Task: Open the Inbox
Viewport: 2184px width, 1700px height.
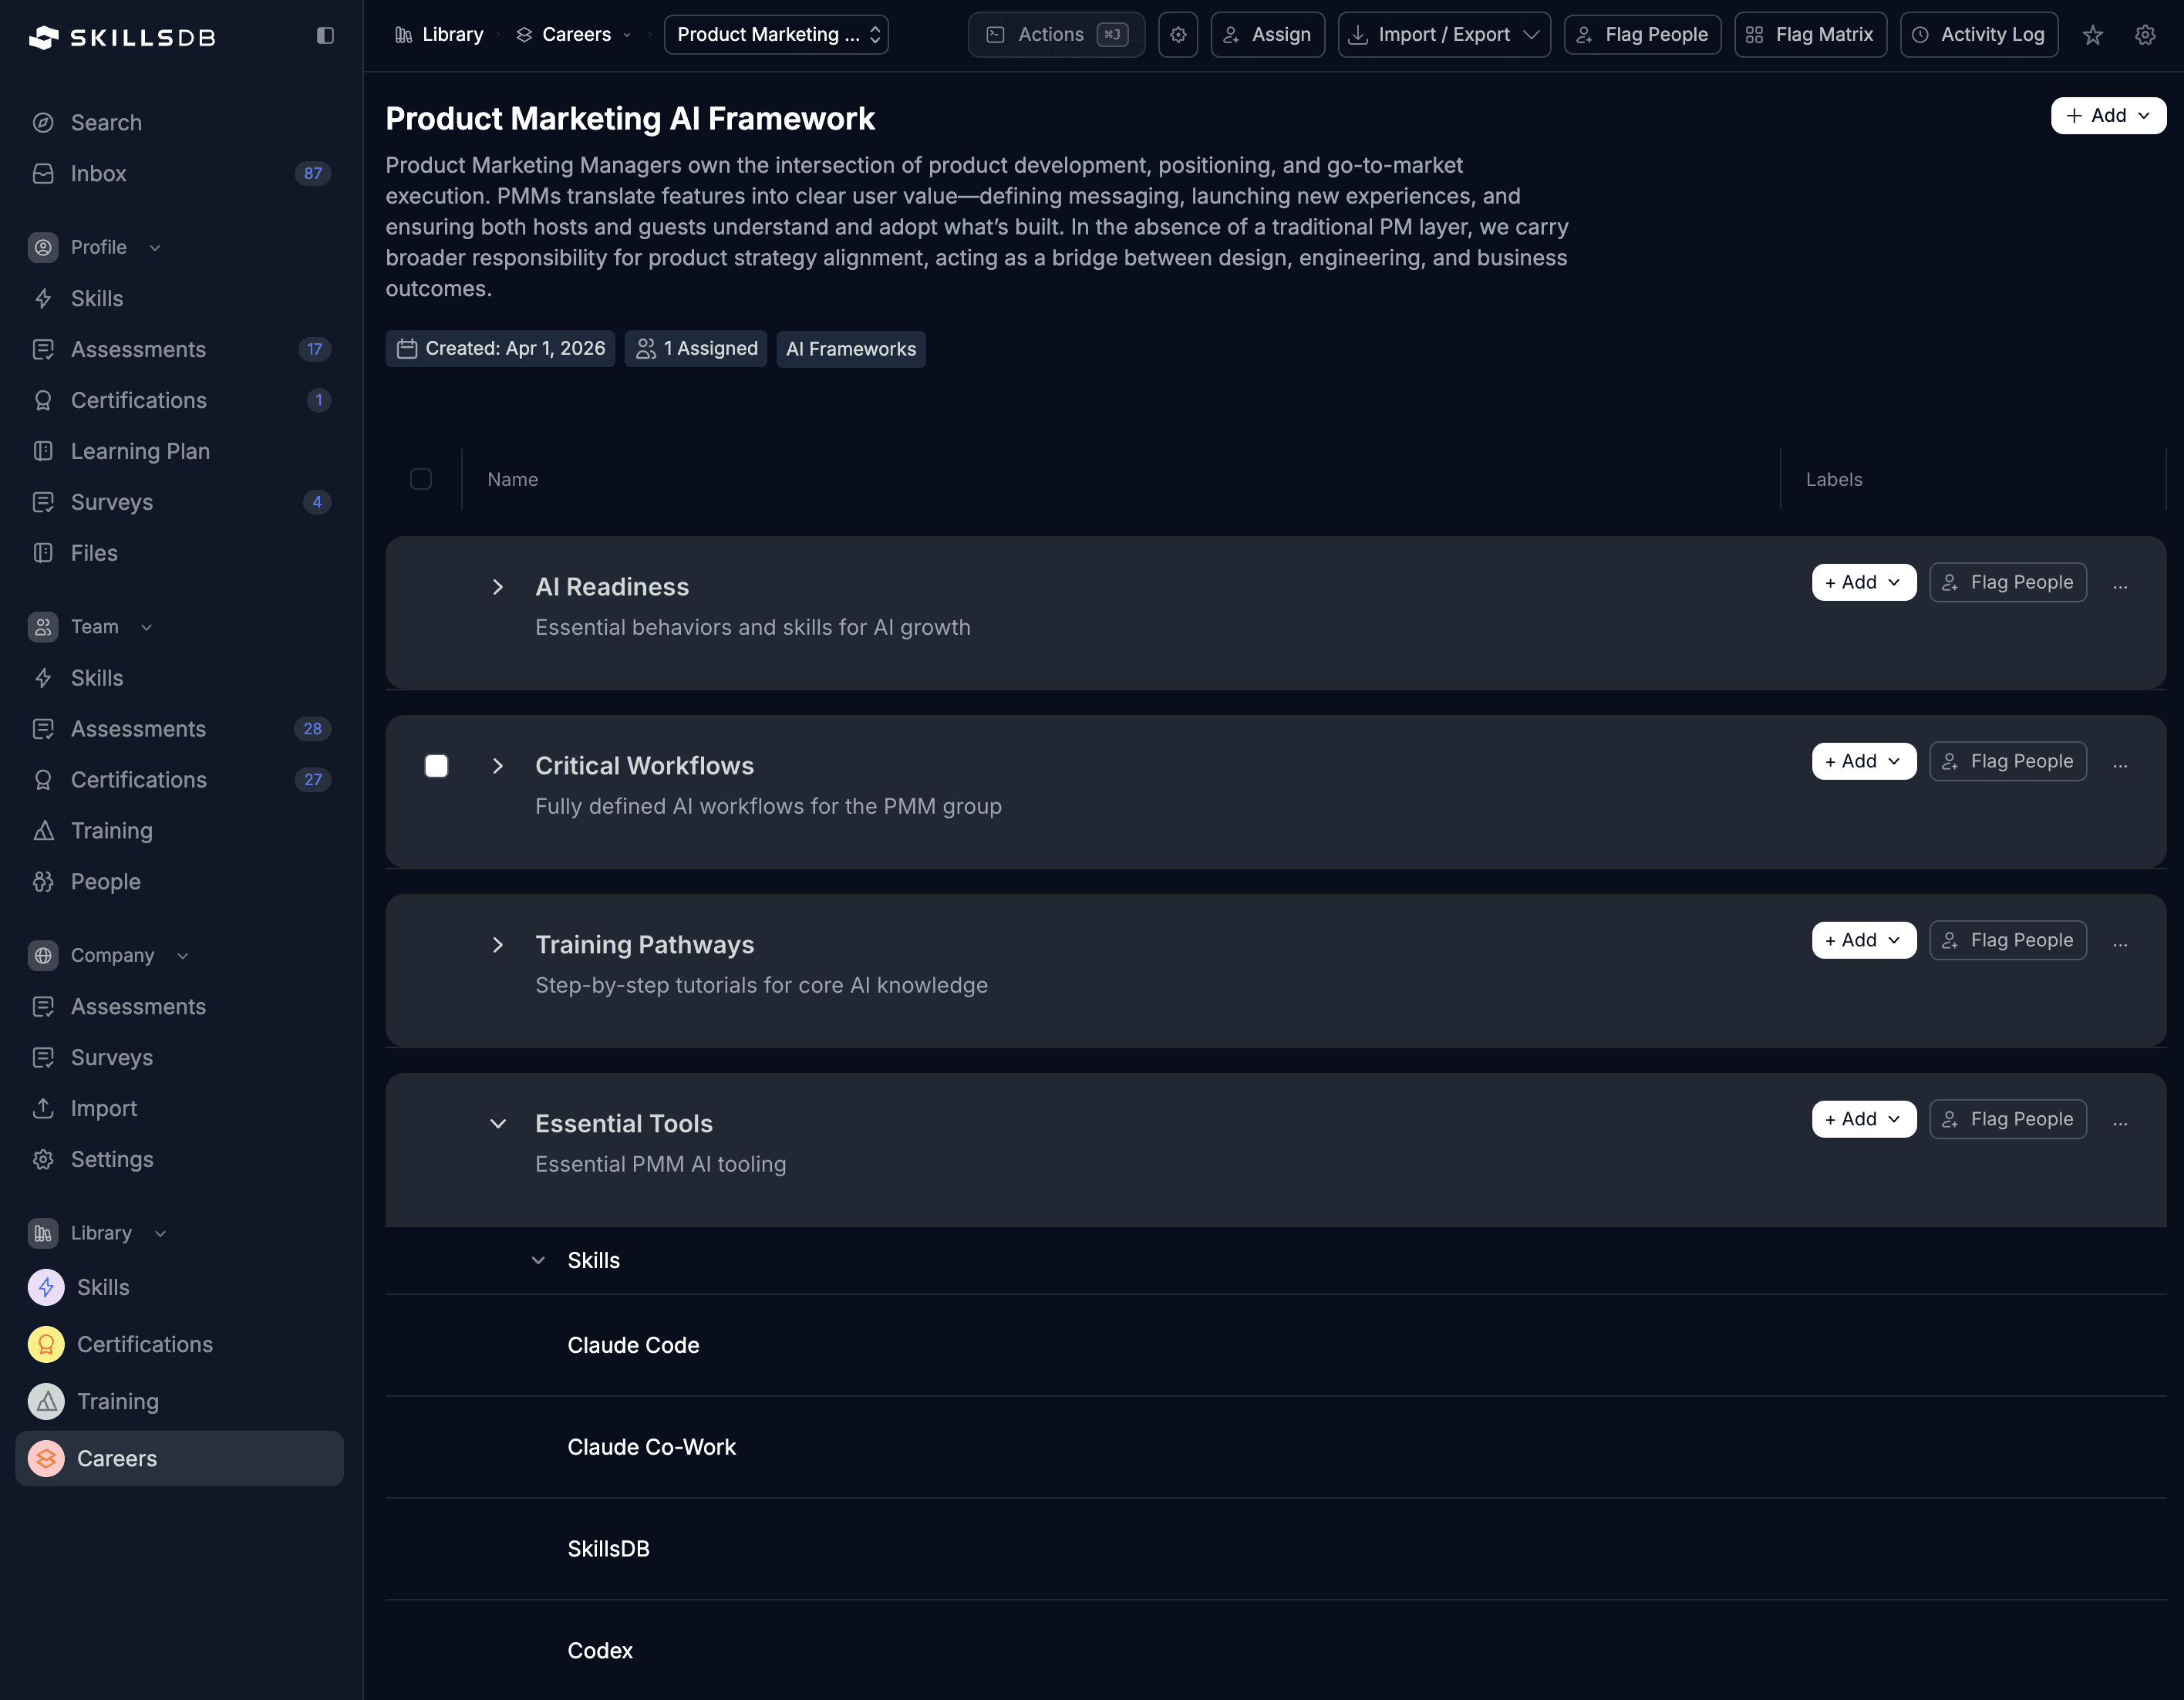Action: (99, 173)
